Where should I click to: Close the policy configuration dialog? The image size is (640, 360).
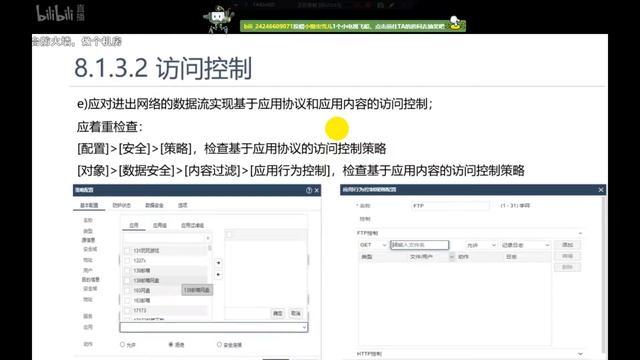pyautogui.click(x=317, y=190)
